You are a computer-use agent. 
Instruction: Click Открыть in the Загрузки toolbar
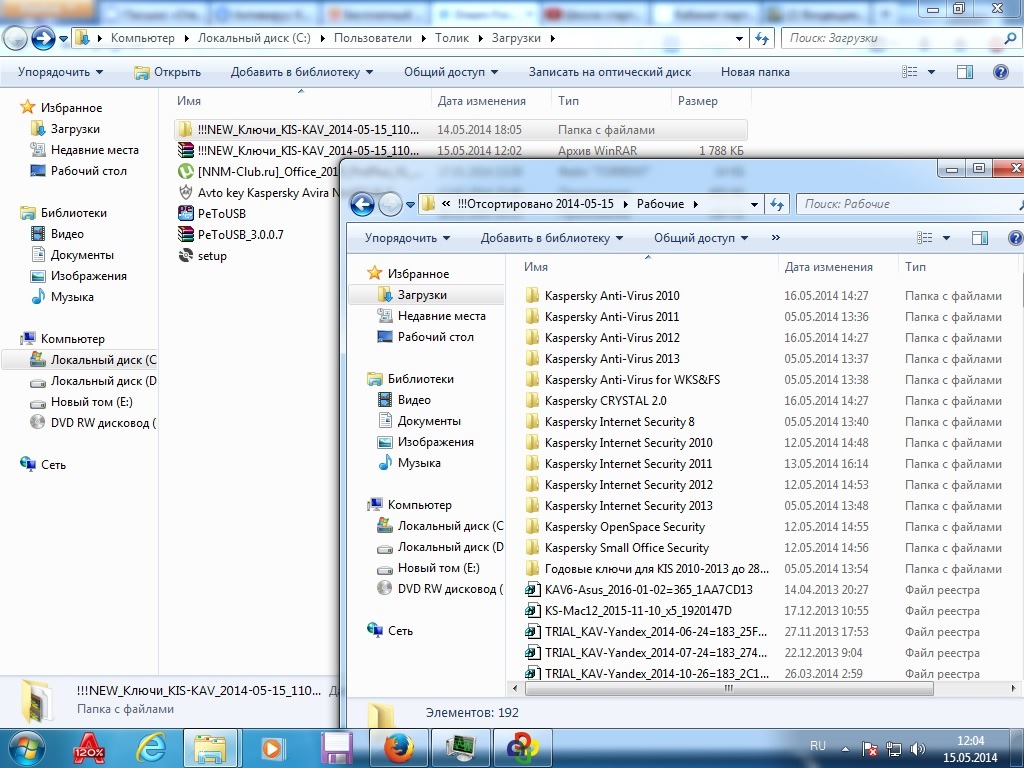(x=167, y=72)
